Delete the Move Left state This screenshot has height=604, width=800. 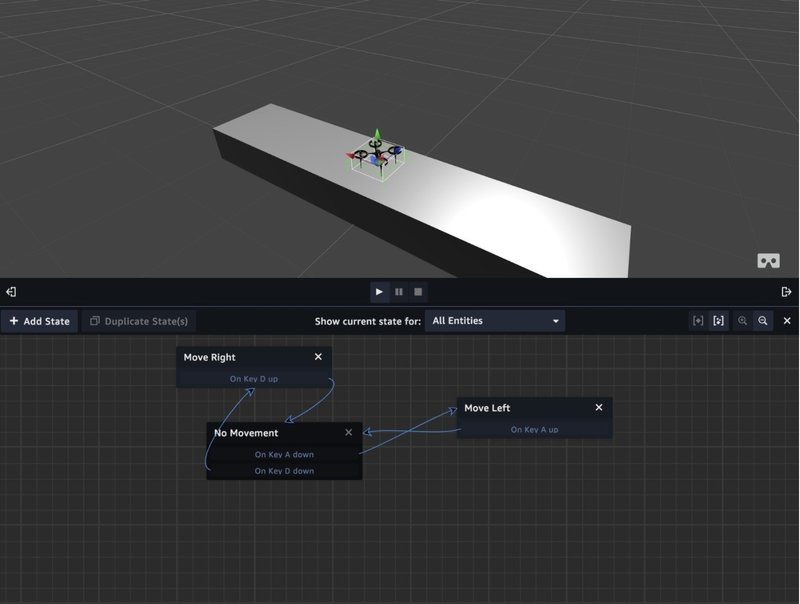click(x=599, y=407)
